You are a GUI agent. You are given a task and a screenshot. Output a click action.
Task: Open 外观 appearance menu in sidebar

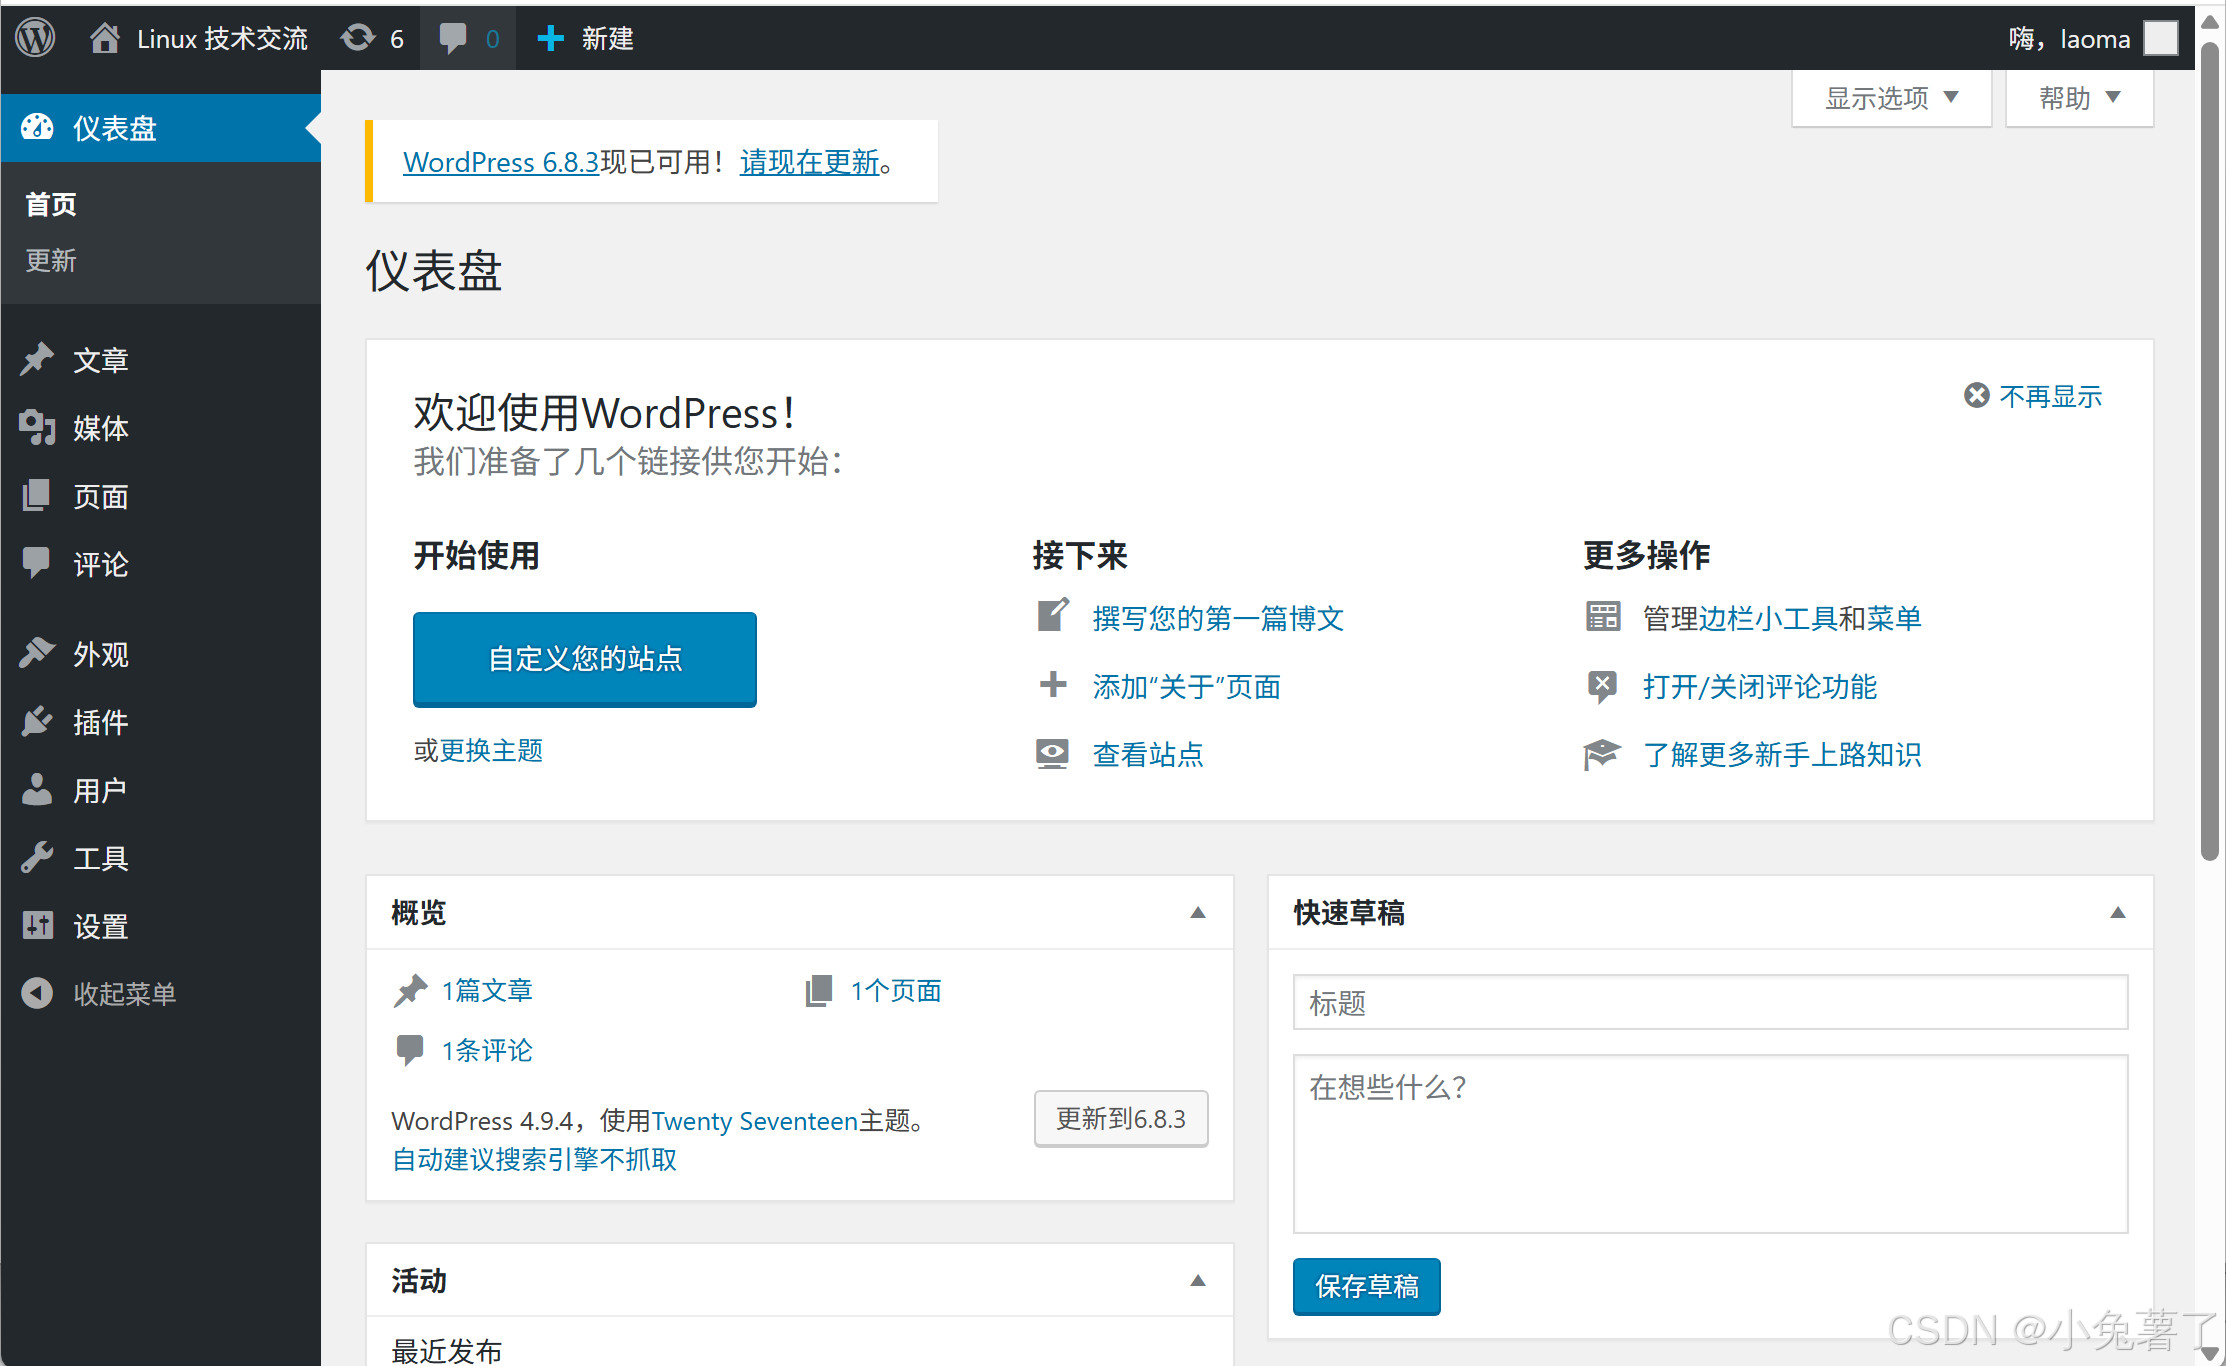[100, 654]
